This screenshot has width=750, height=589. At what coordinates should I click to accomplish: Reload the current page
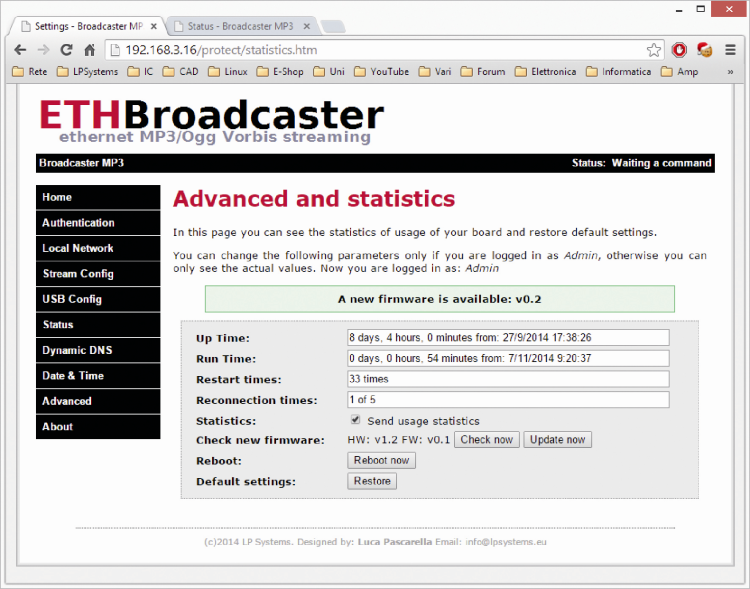click(x=67, y=49)
